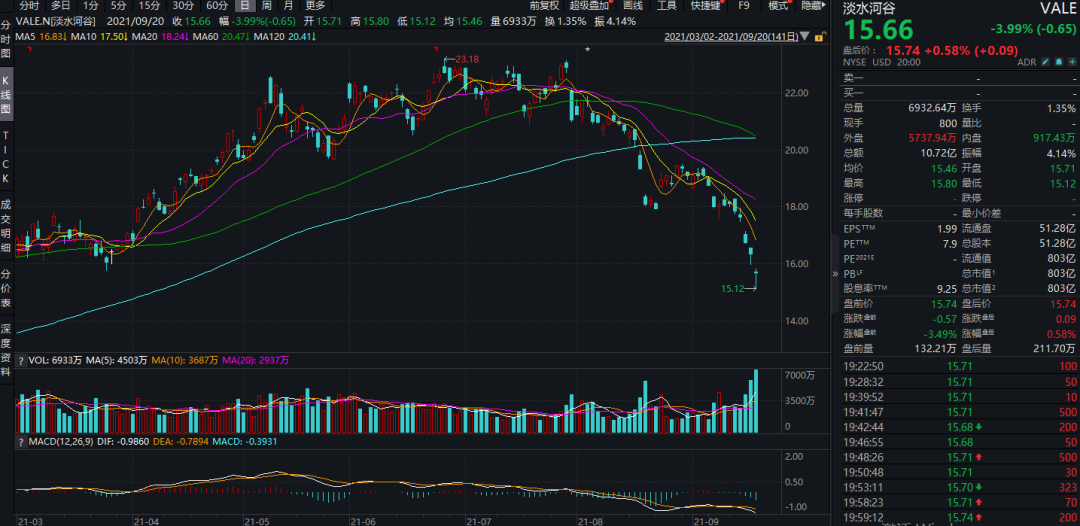This screenshot has width=1080, height=526.
Task: Switch to 成交明细 side tab
Action: click(x=6, y=225)
